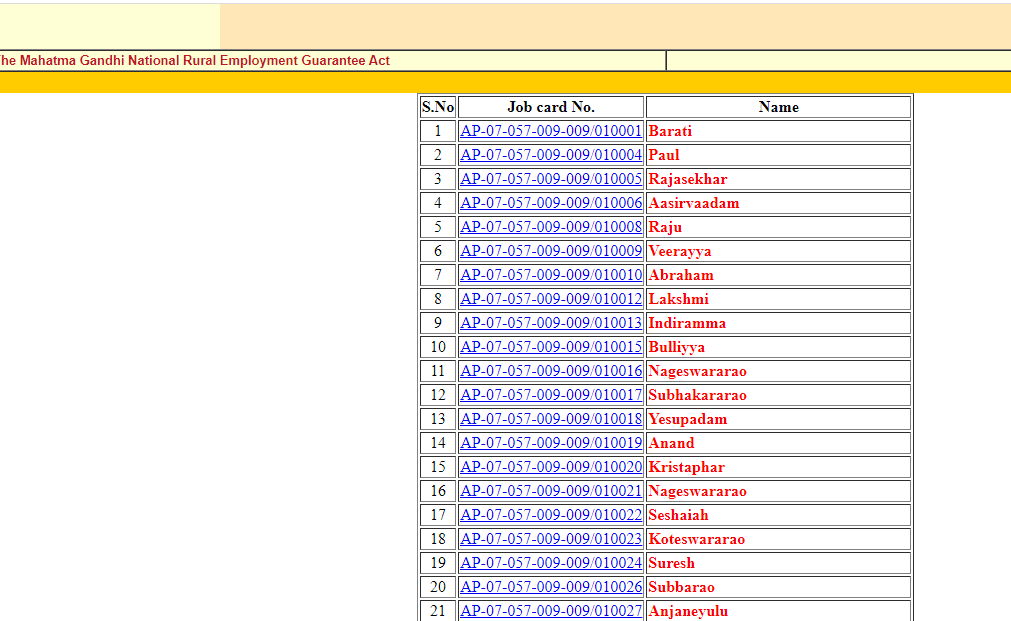Open job card ending 010021
Viewport: 1011px width, 621px height.
click(551, 491)
